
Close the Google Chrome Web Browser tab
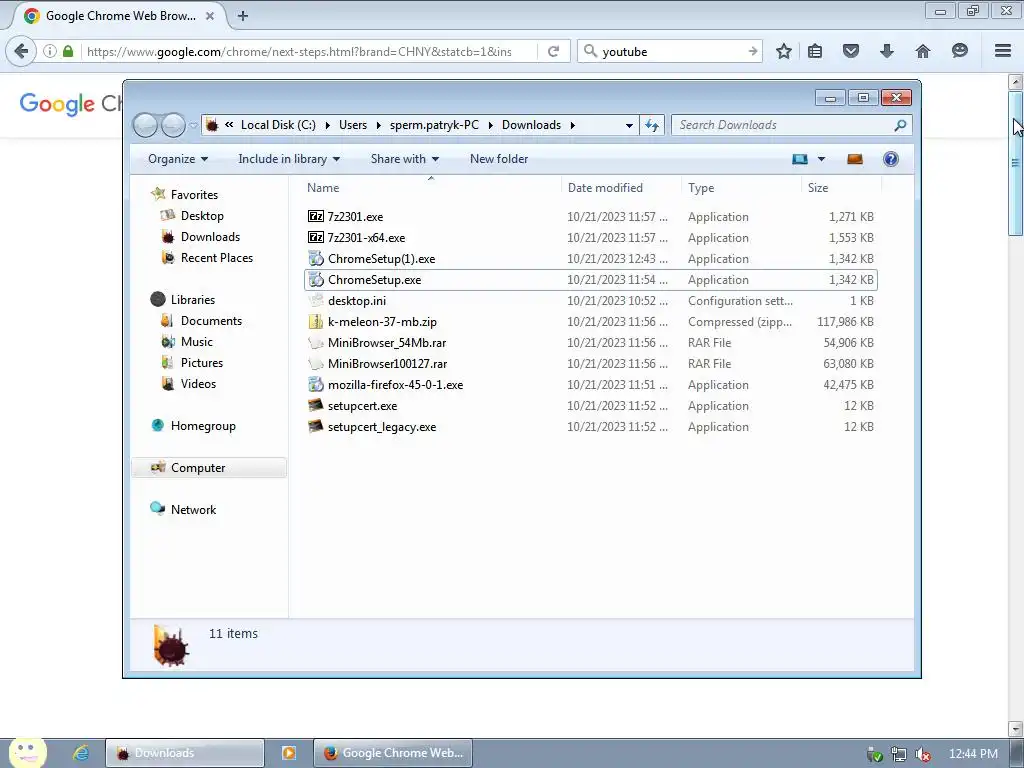pyautogui.click(x=210, y=16)
